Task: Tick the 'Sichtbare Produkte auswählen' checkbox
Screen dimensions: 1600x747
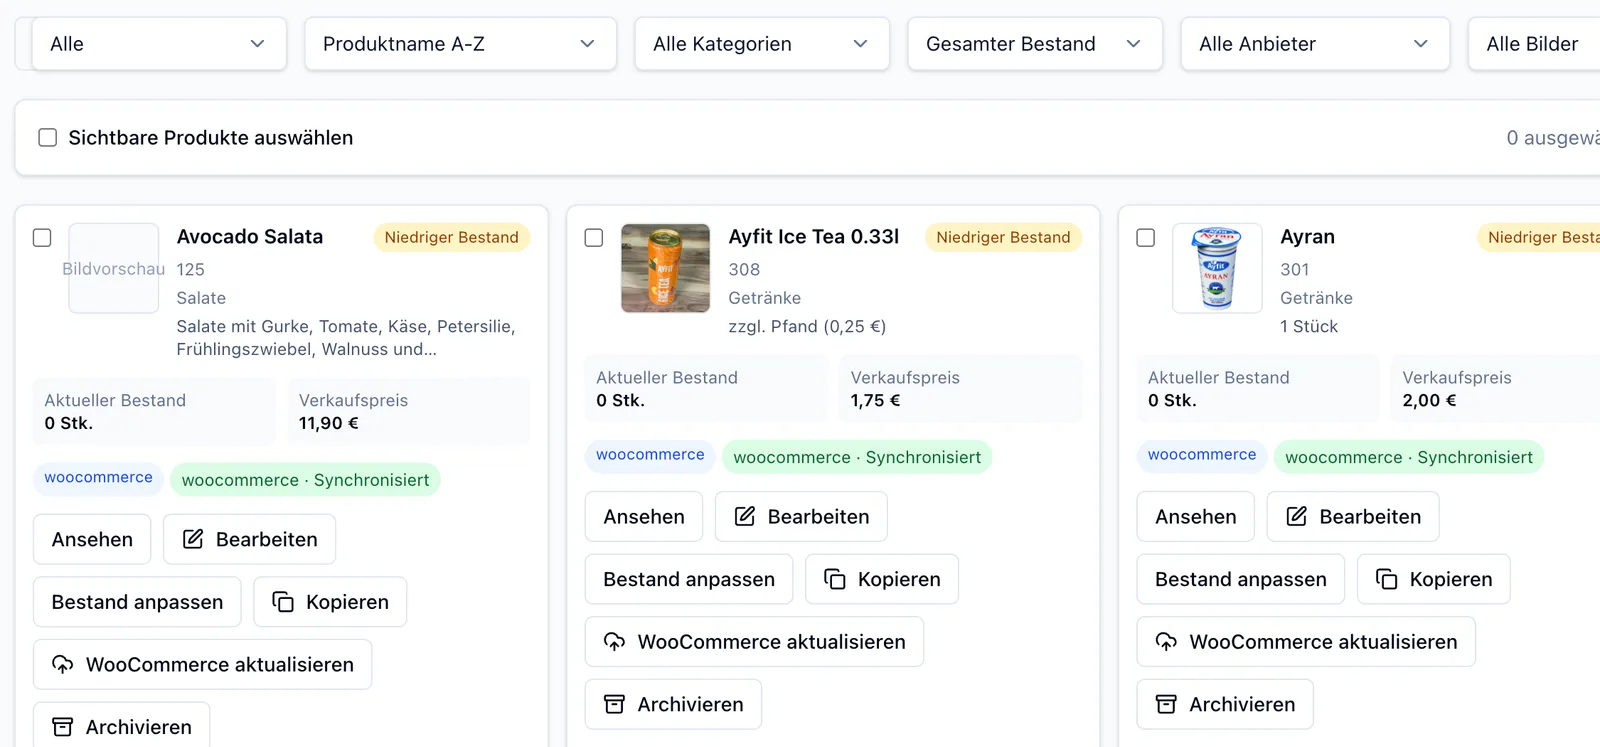Action: coord(47,137)
